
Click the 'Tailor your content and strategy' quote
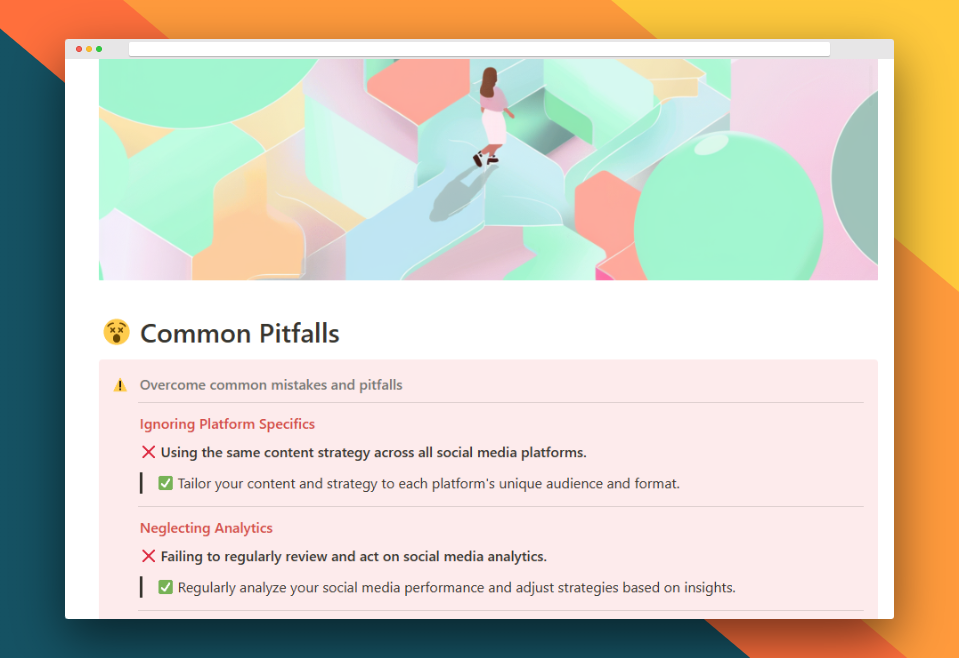tap(428, 484)
